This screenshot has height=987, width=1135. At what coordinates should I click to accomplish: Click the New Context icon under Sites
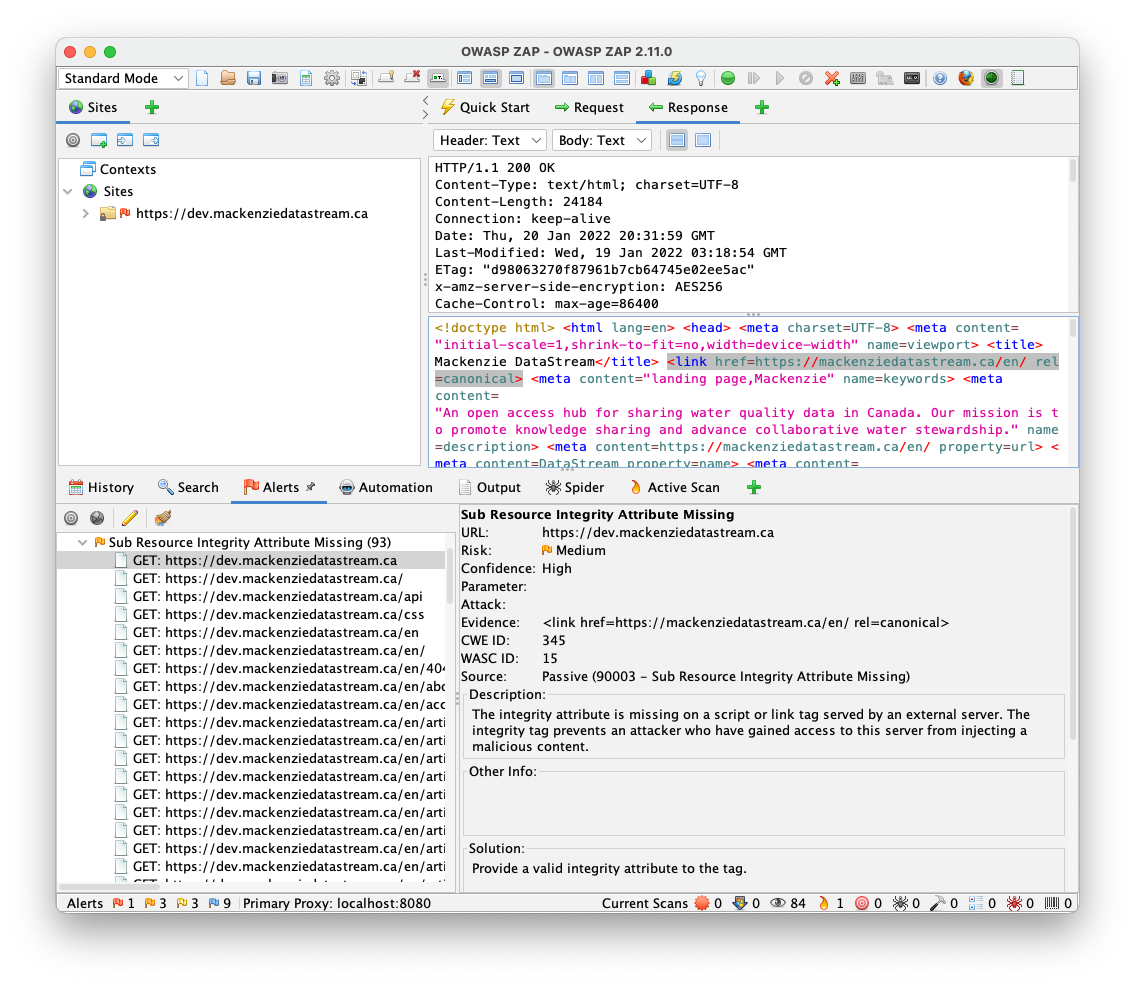pos(99,140)
